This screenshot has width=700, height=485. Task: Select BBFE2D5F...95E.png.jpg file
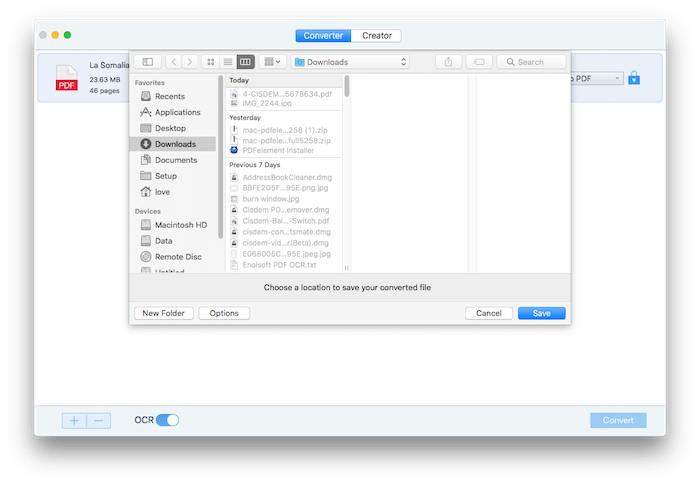click(284, 188)
